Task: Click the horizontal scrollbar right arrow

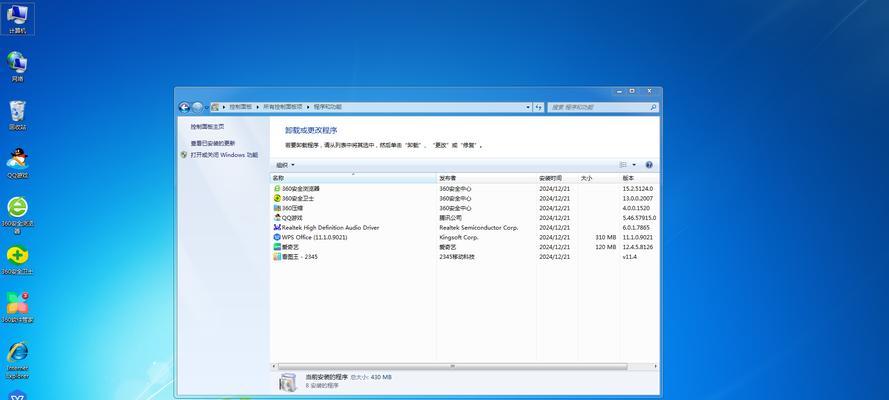Action: pos(656,367)
